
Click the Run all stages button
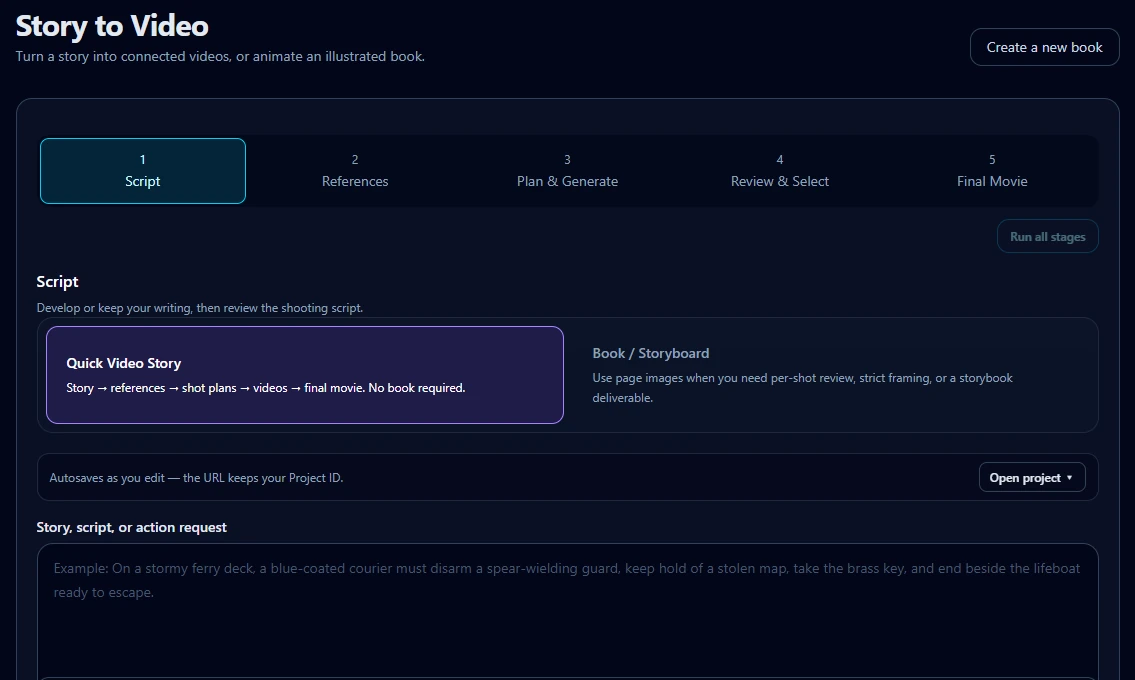point(1047,237)
